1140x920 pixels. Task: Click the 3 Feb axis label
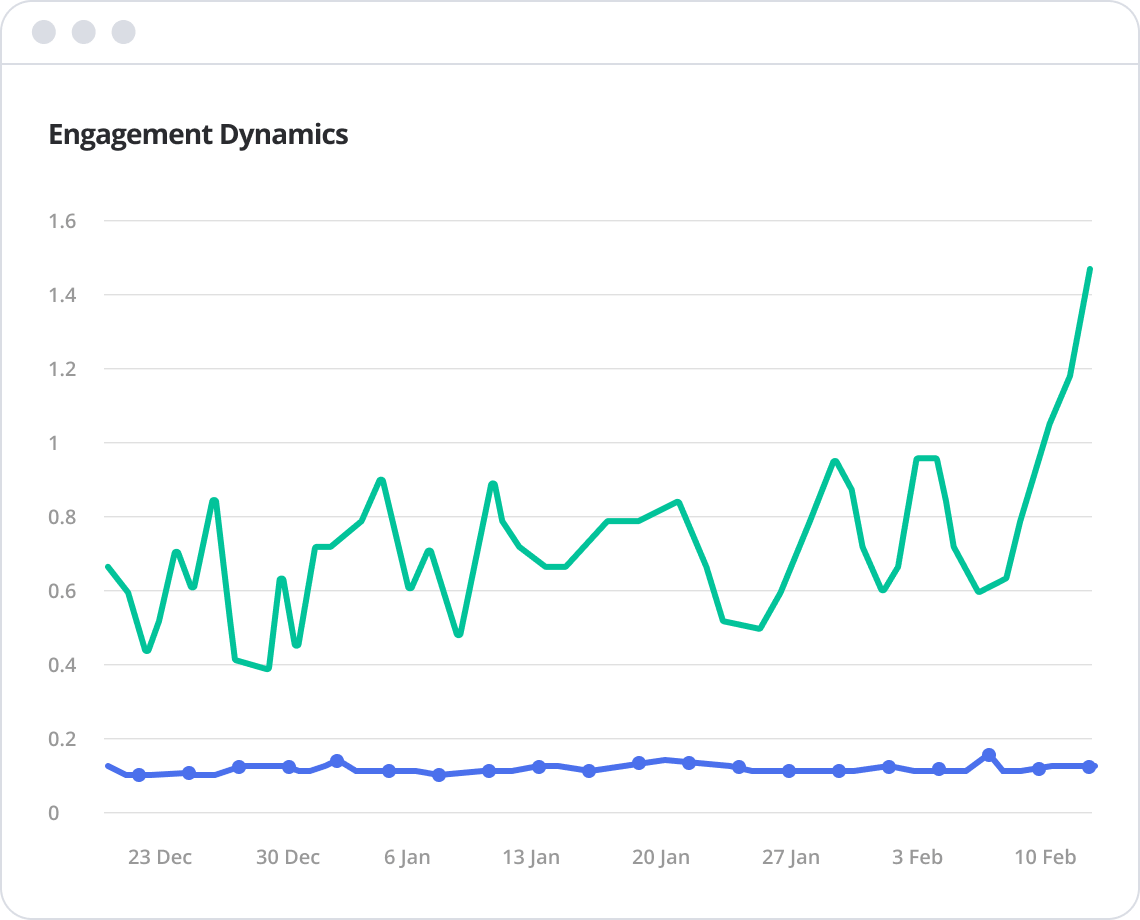[x=919, y=857]
